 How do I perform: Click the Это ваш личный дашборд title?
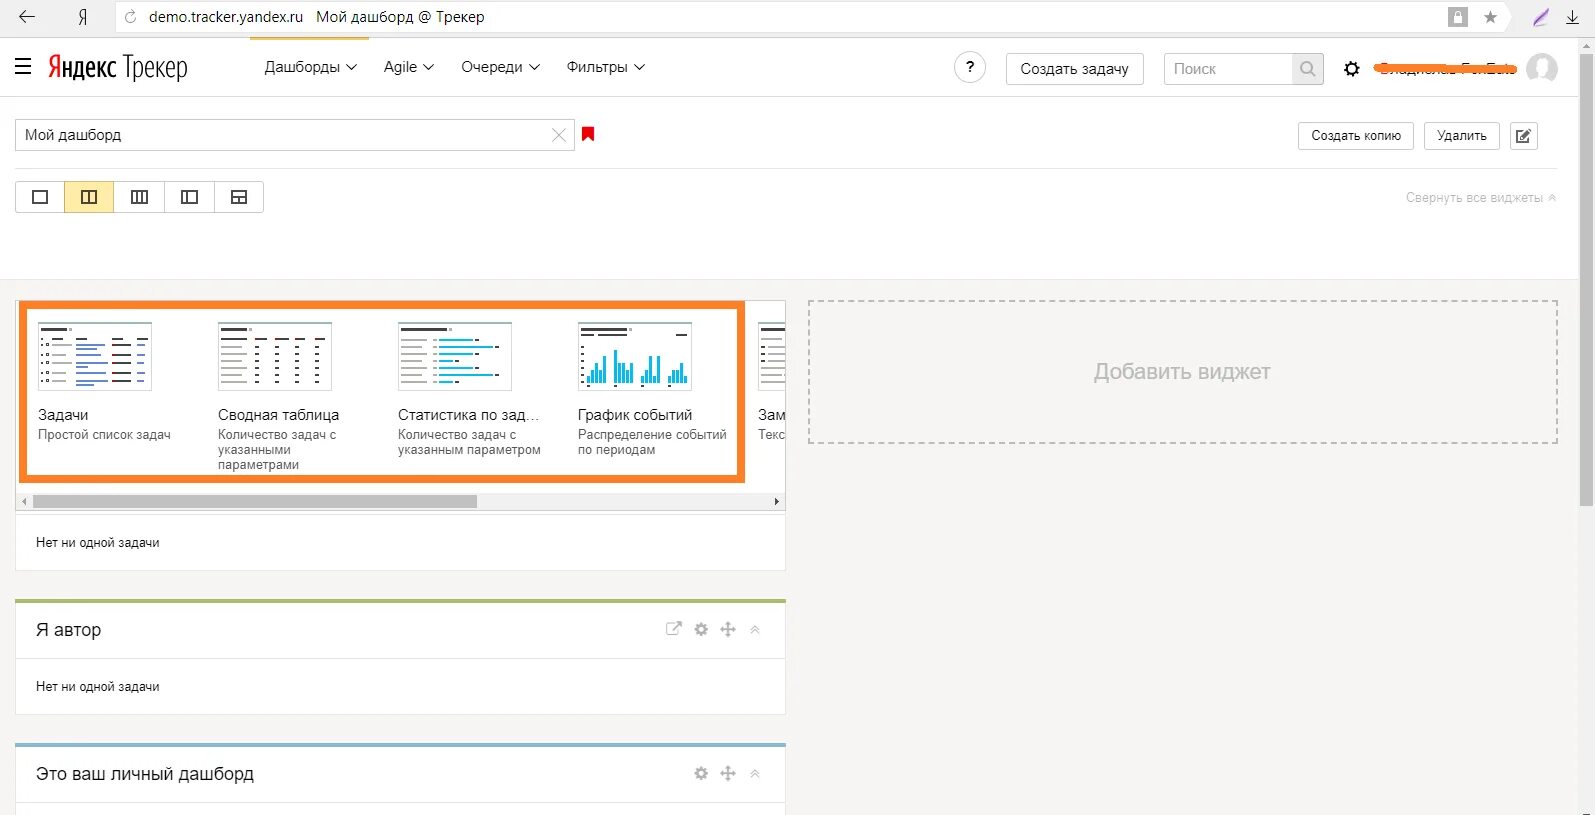pos(145,774)
